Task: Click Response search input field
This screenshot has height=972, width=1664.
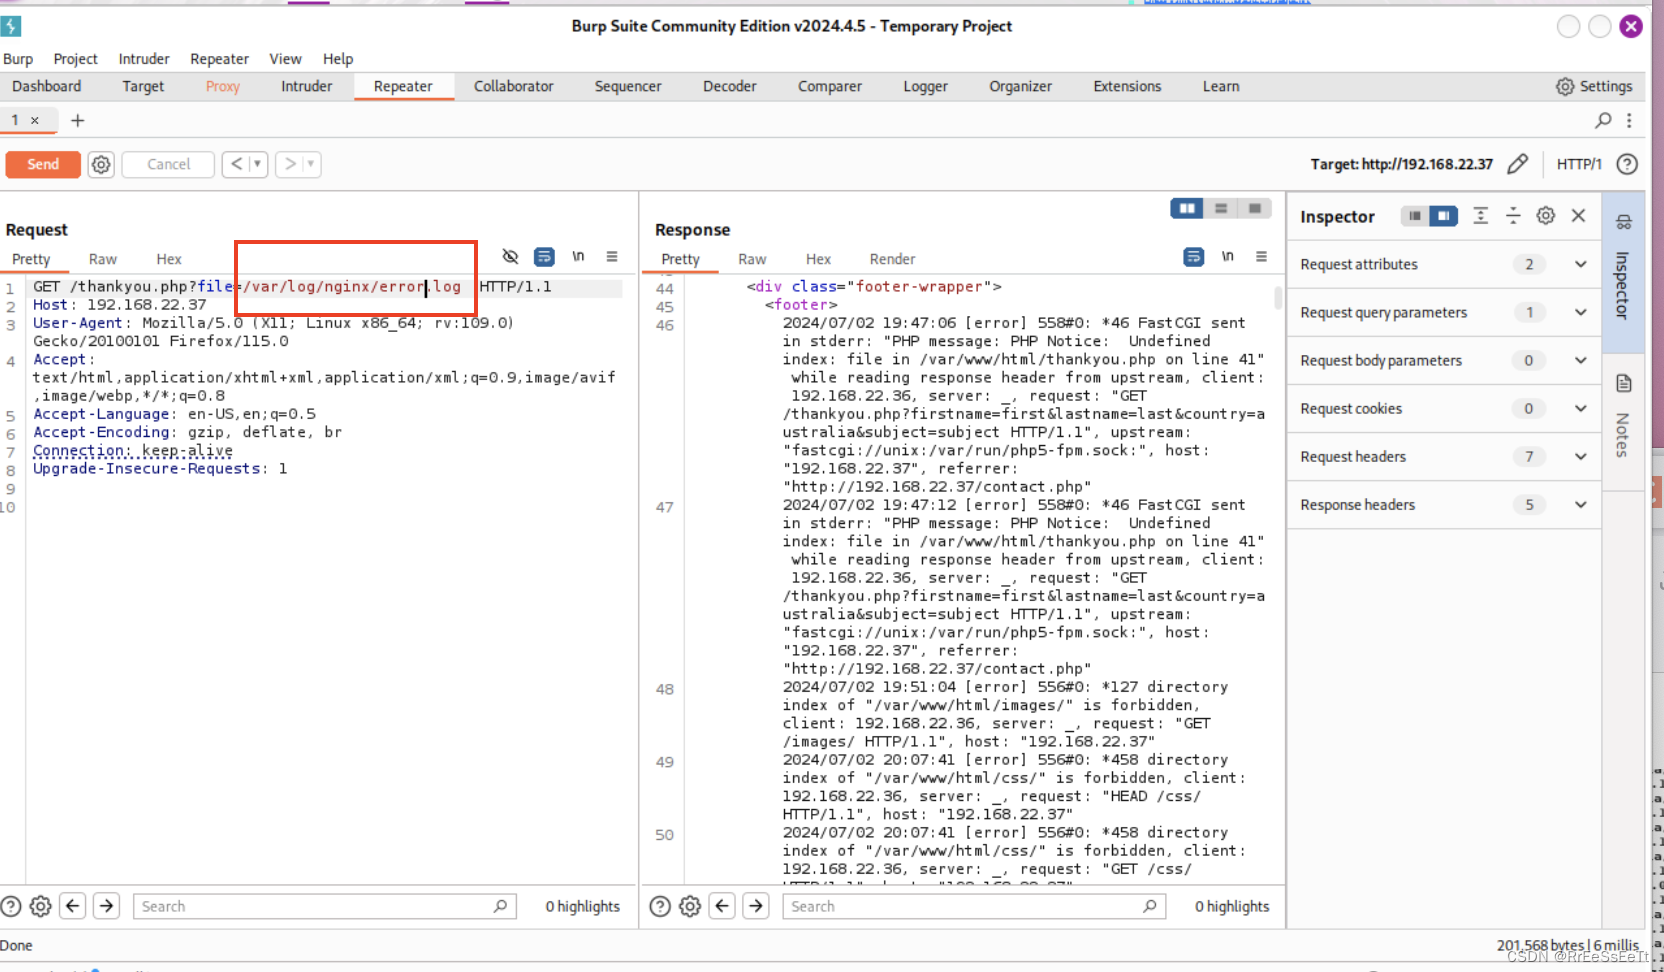Action: click(975, 906)
